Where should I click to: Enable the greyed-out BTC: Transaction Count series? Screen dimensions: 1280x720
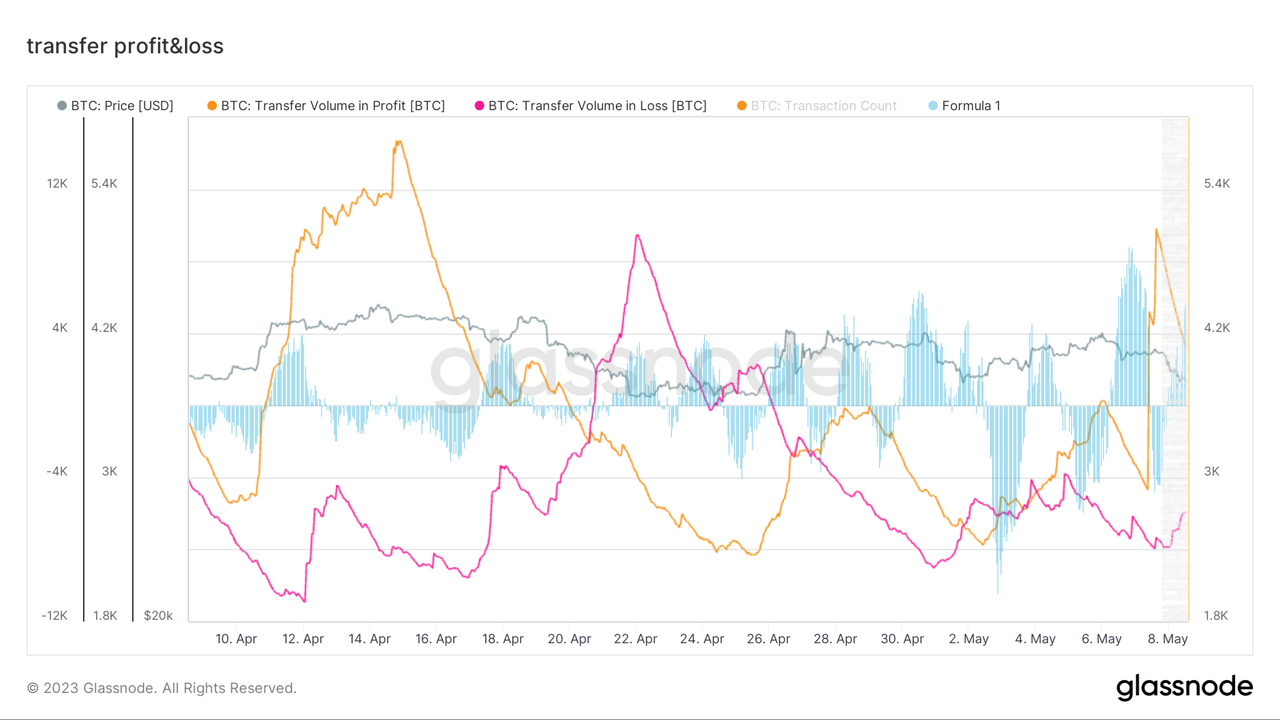pyautogui.click(x=816, y=105)
